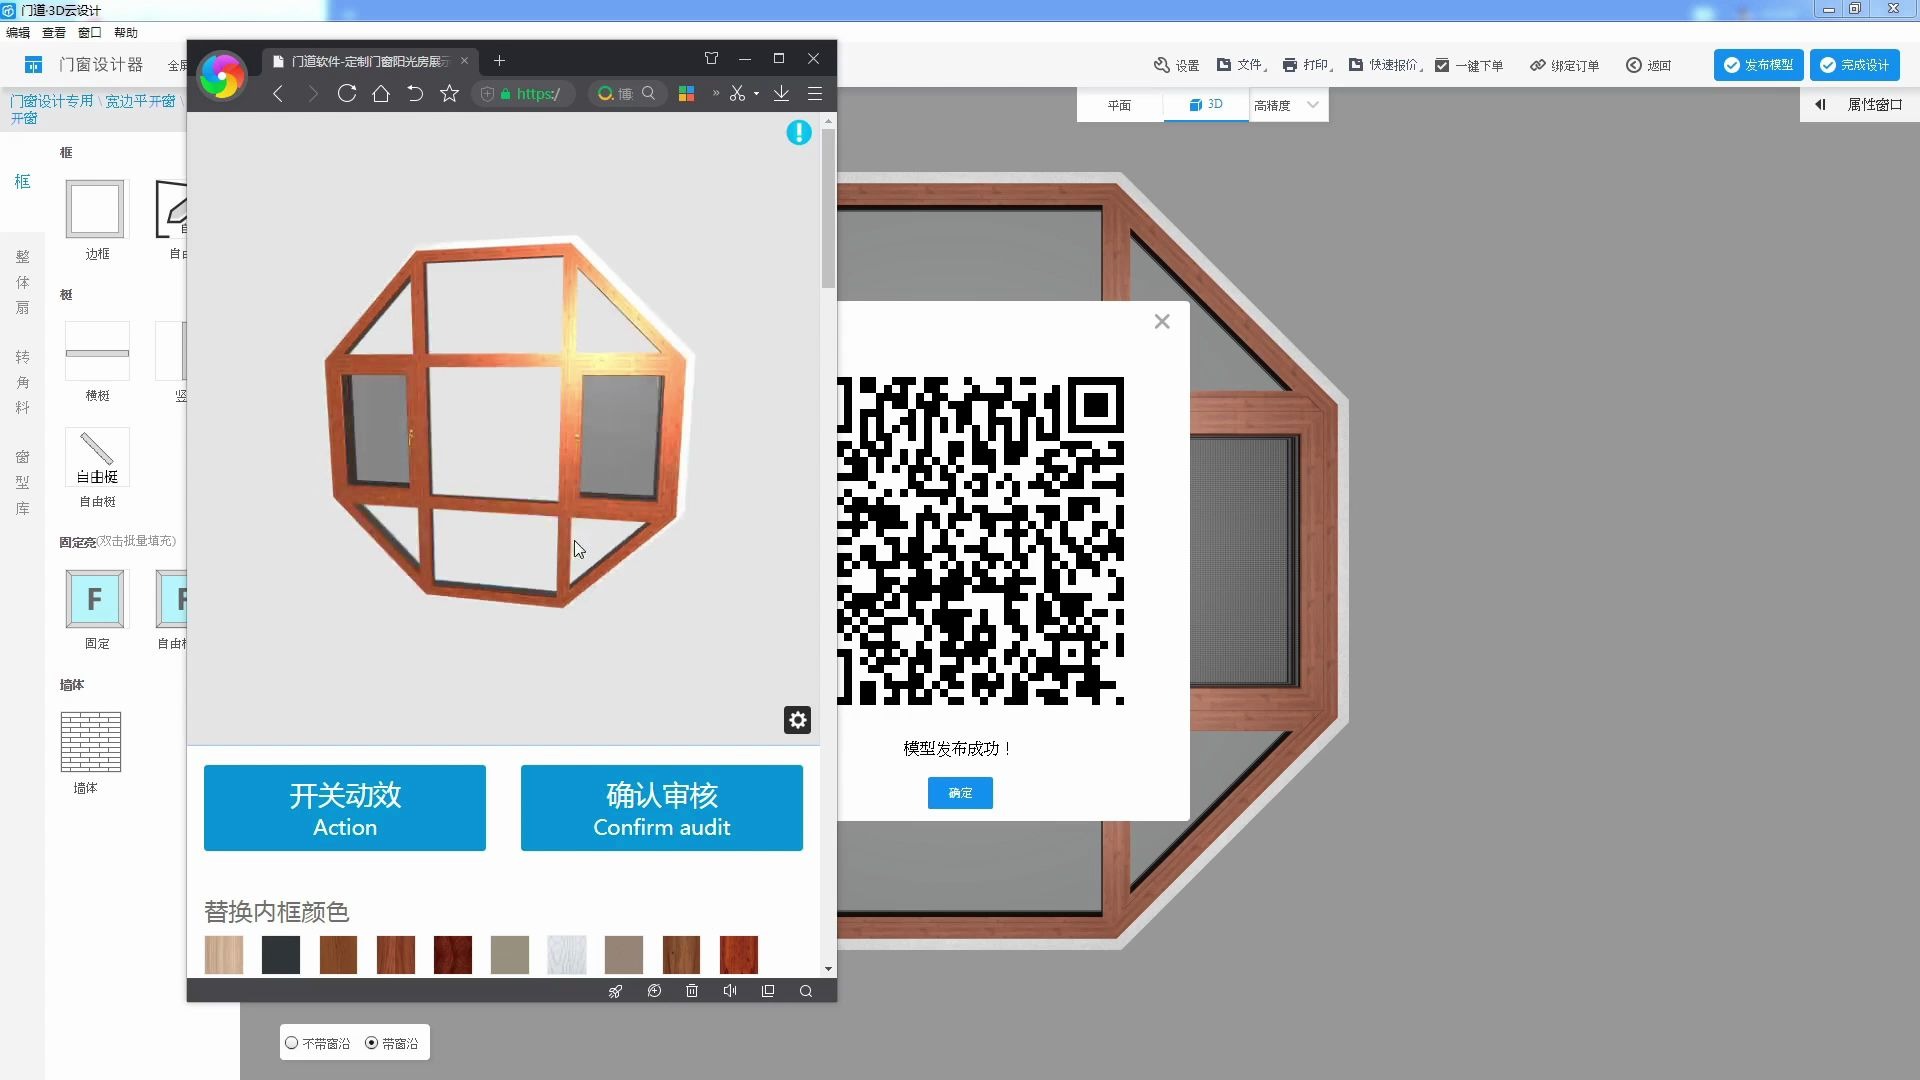Click the clock history icon in status bar
Viewport: 1920px width, 1080px height.
click(x=654, y=991)
